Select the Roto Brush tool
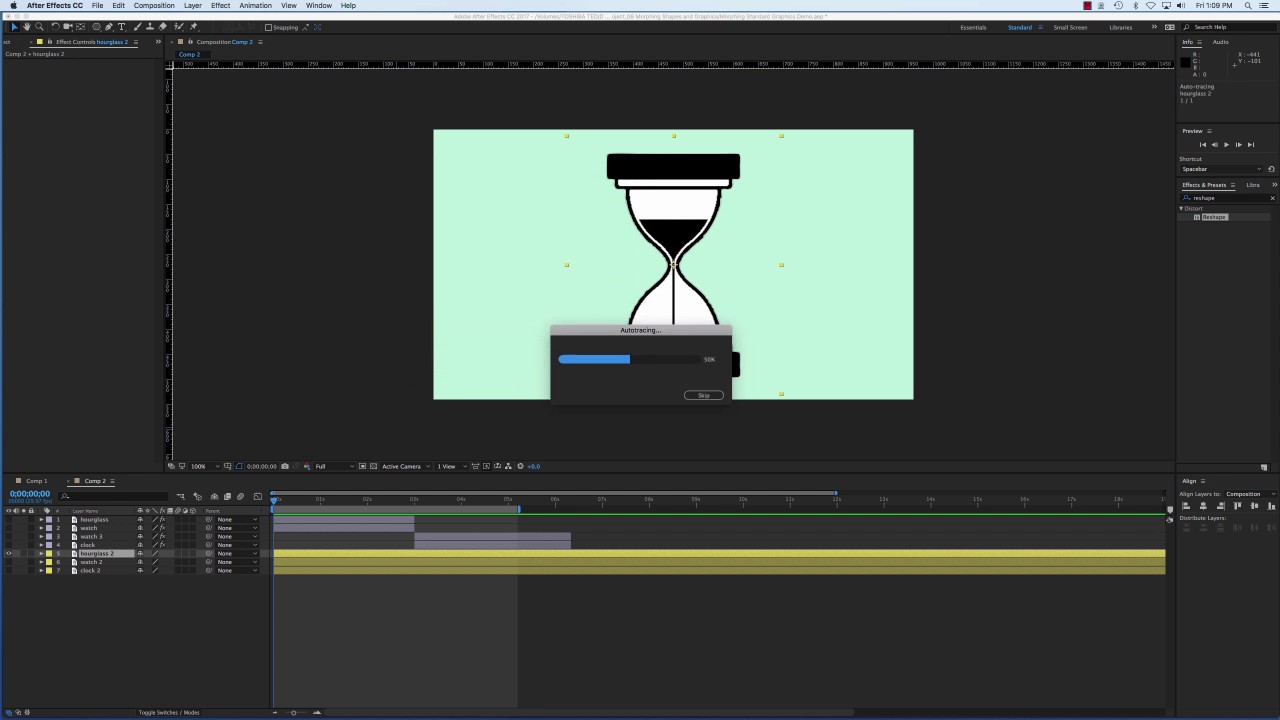Image resolution: width=1280 pixels, height=720 pixels. point(179,27)
